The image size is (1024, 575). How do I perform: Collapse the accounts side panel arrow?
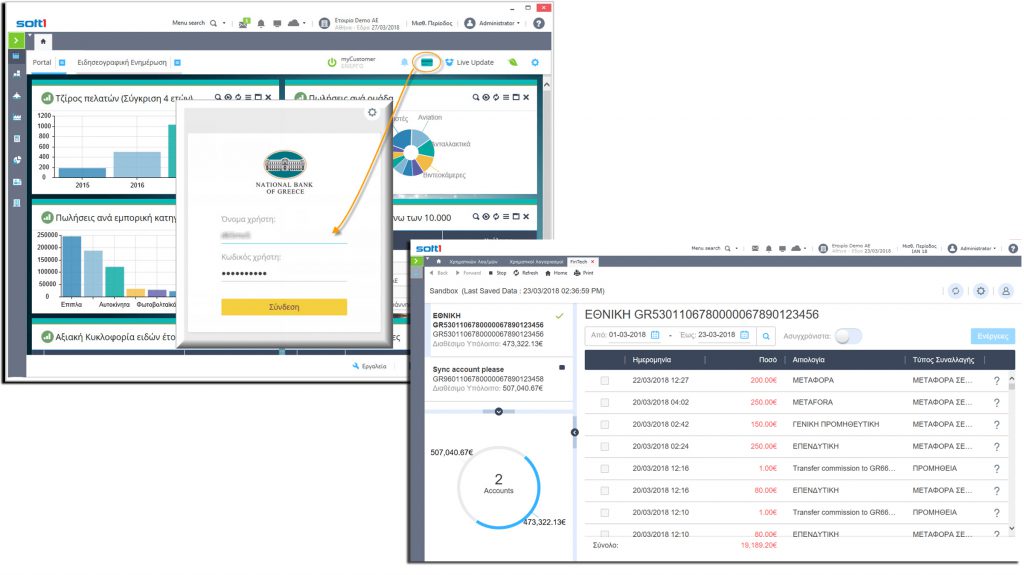pyautogui.click(x=575, y=432)
